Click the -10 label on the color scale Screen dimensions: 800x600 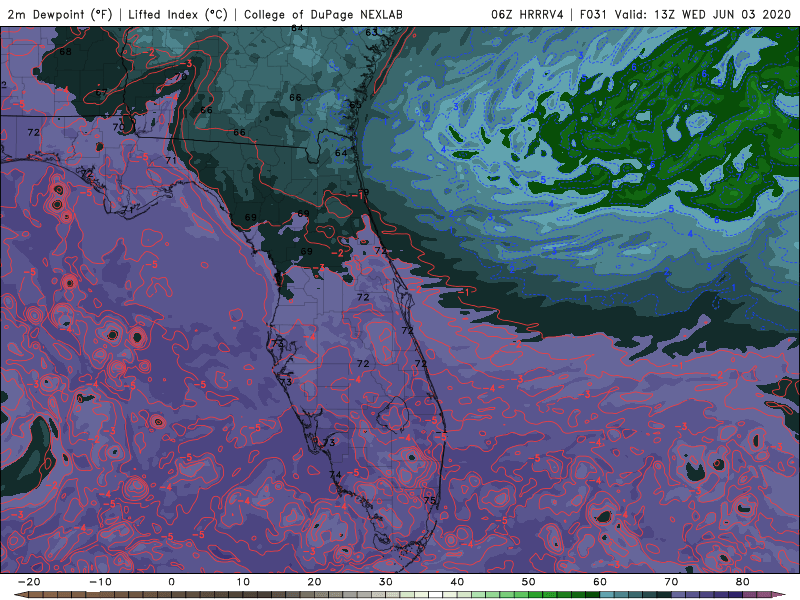pyautogui.click(x=101, y=582)
